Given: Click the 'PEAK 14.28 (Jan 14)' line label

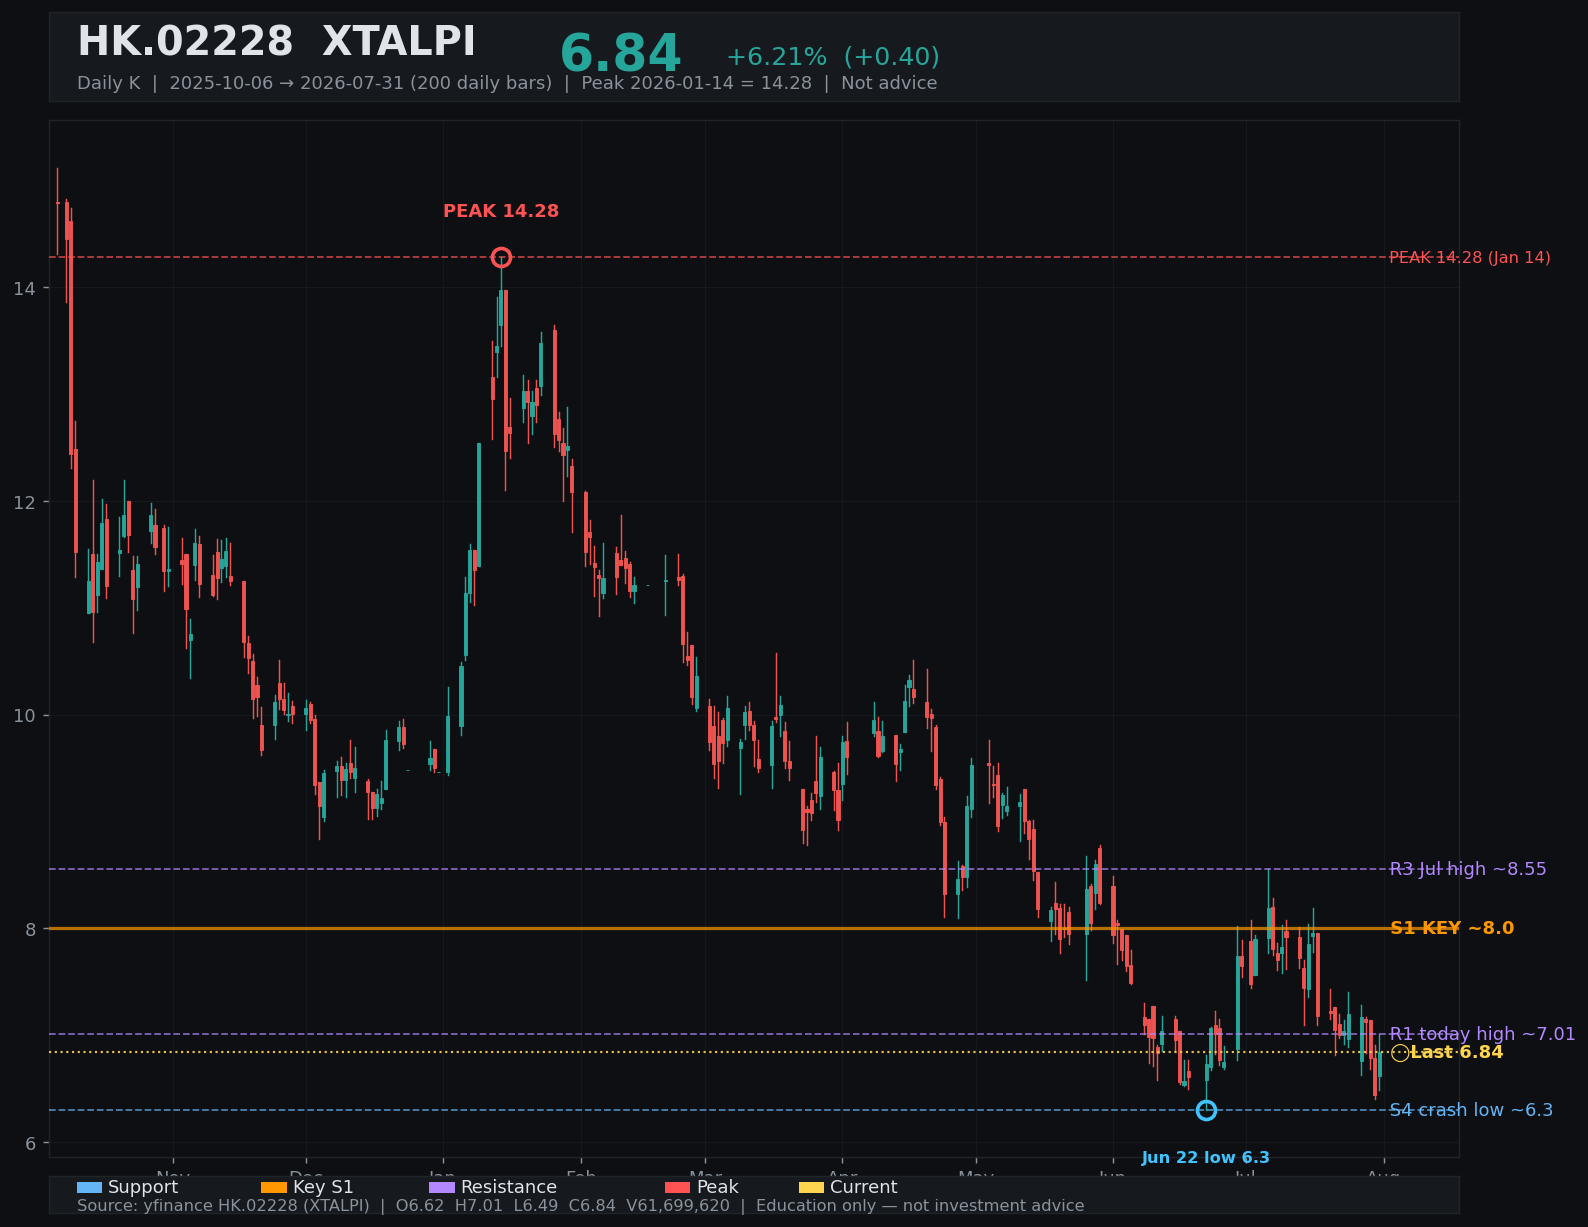Looking at the screenshot, I should tap(1470, 257).
